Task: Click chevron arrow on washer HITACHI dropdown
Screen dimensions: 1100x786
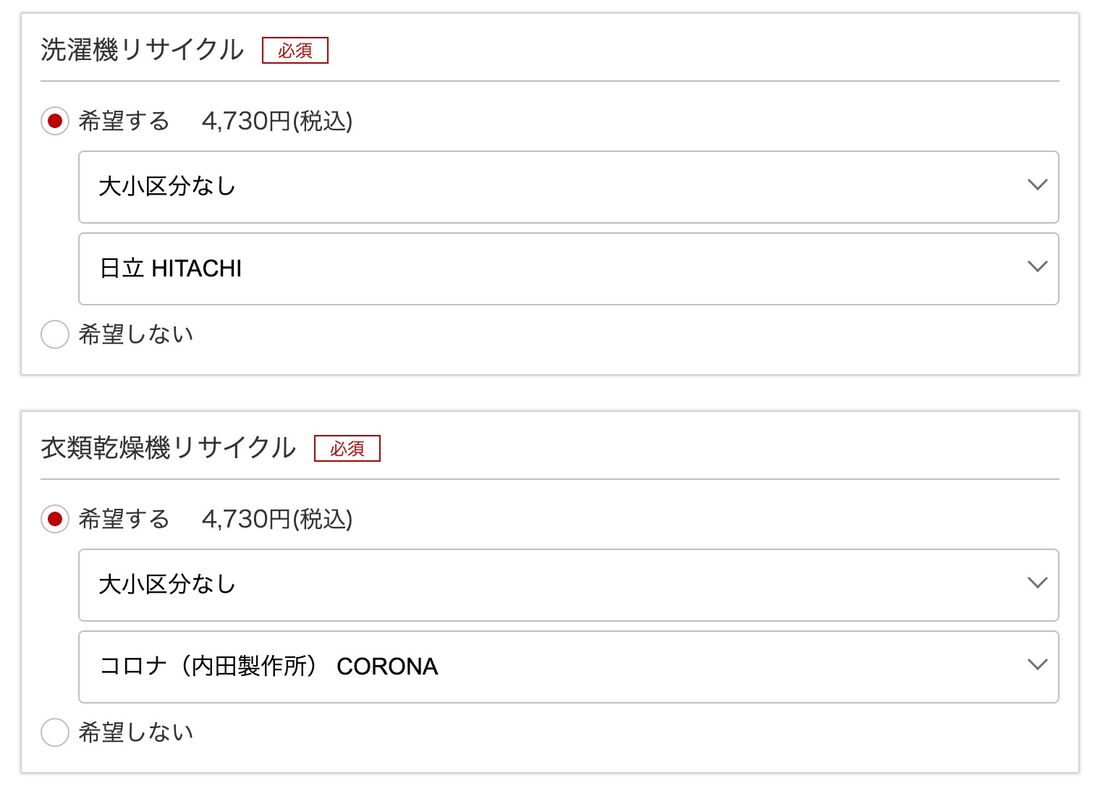Action: [1037, 268]
